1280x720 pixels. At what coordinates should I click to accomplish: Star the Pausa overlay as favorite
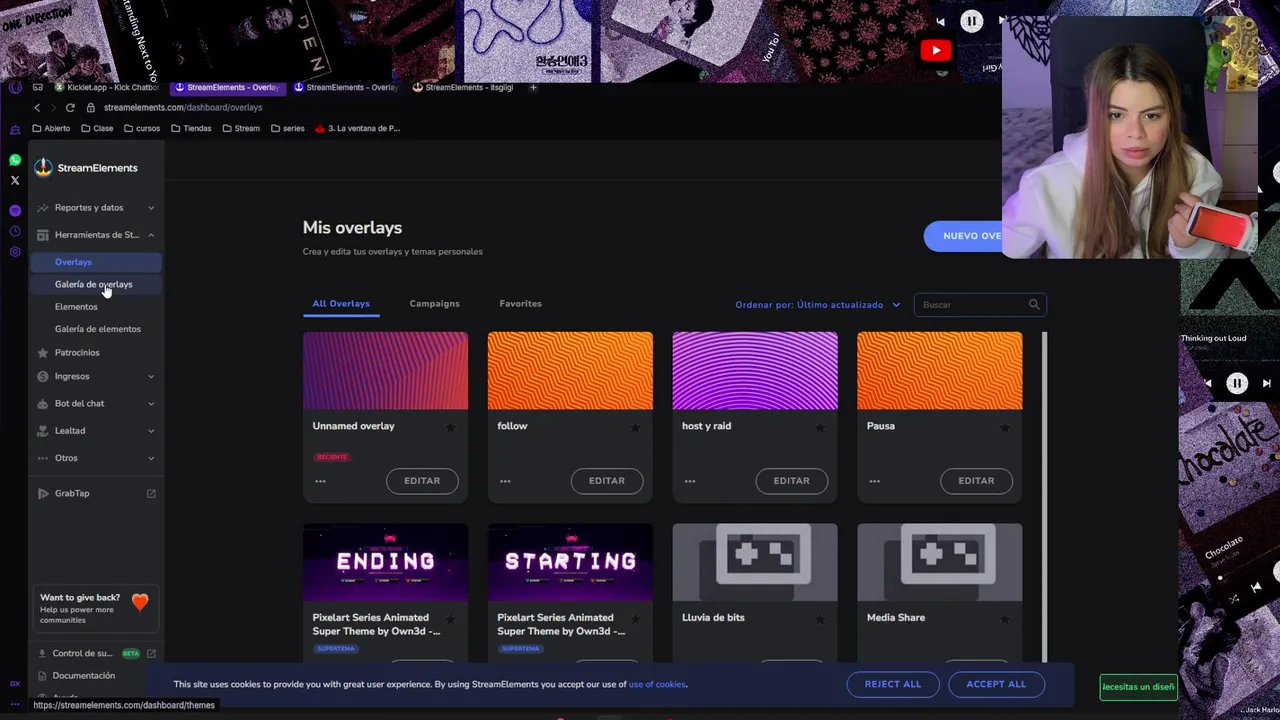(x=1004, y=427)
